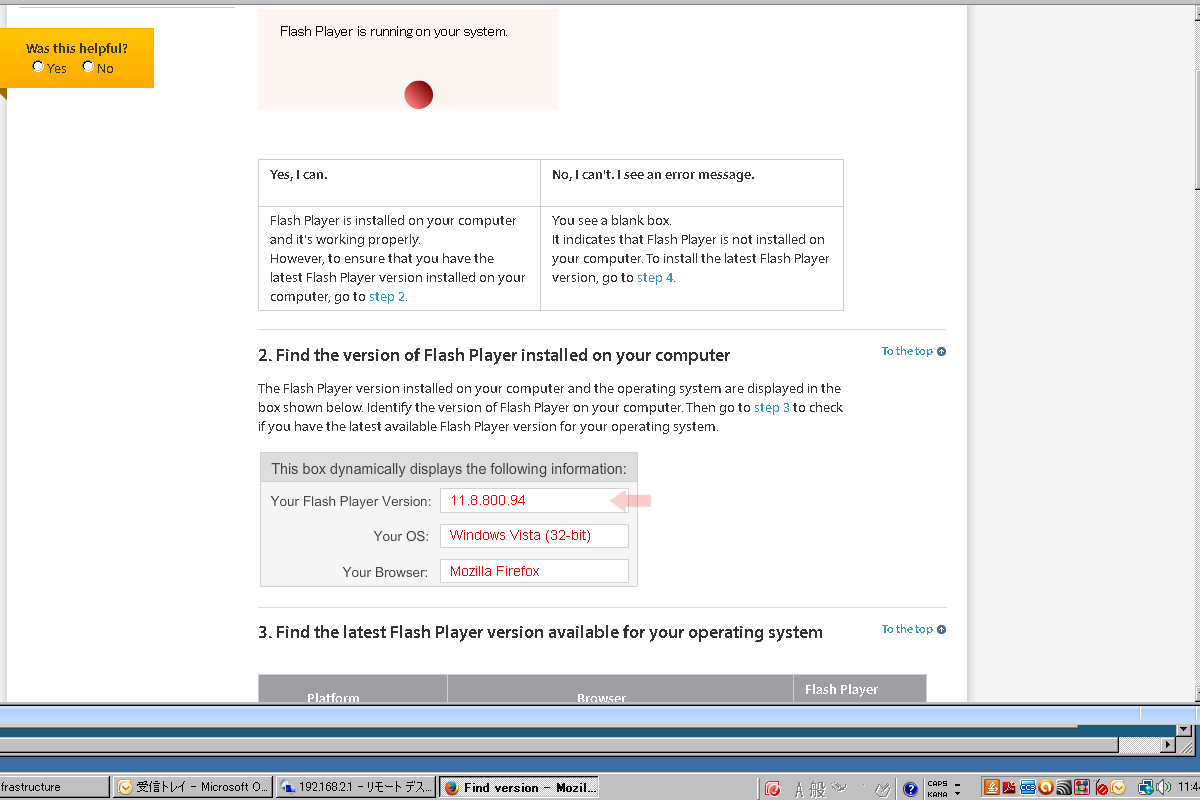This screenshot has height=800, width=1200.
Task: Launch Adobe Reader from the system tray
Action: point(1009,787)
